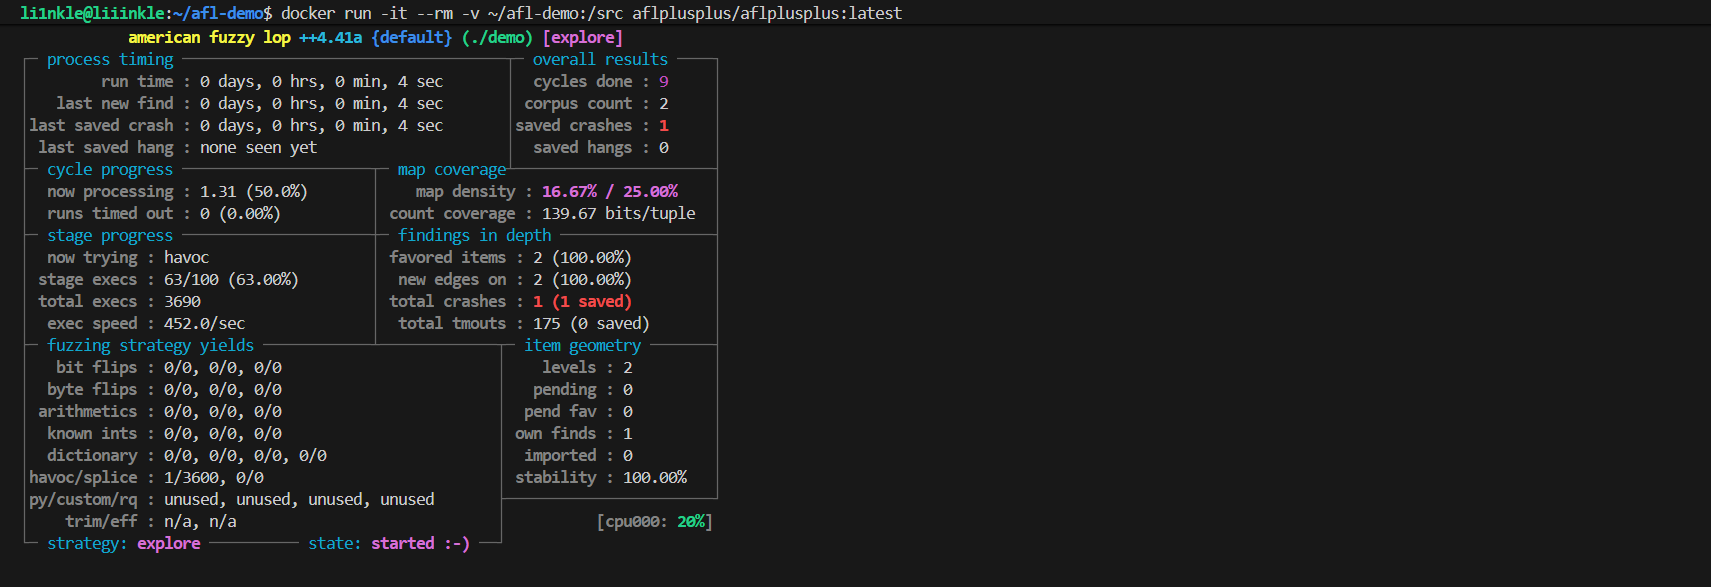Click the map density percentage values

609,191
